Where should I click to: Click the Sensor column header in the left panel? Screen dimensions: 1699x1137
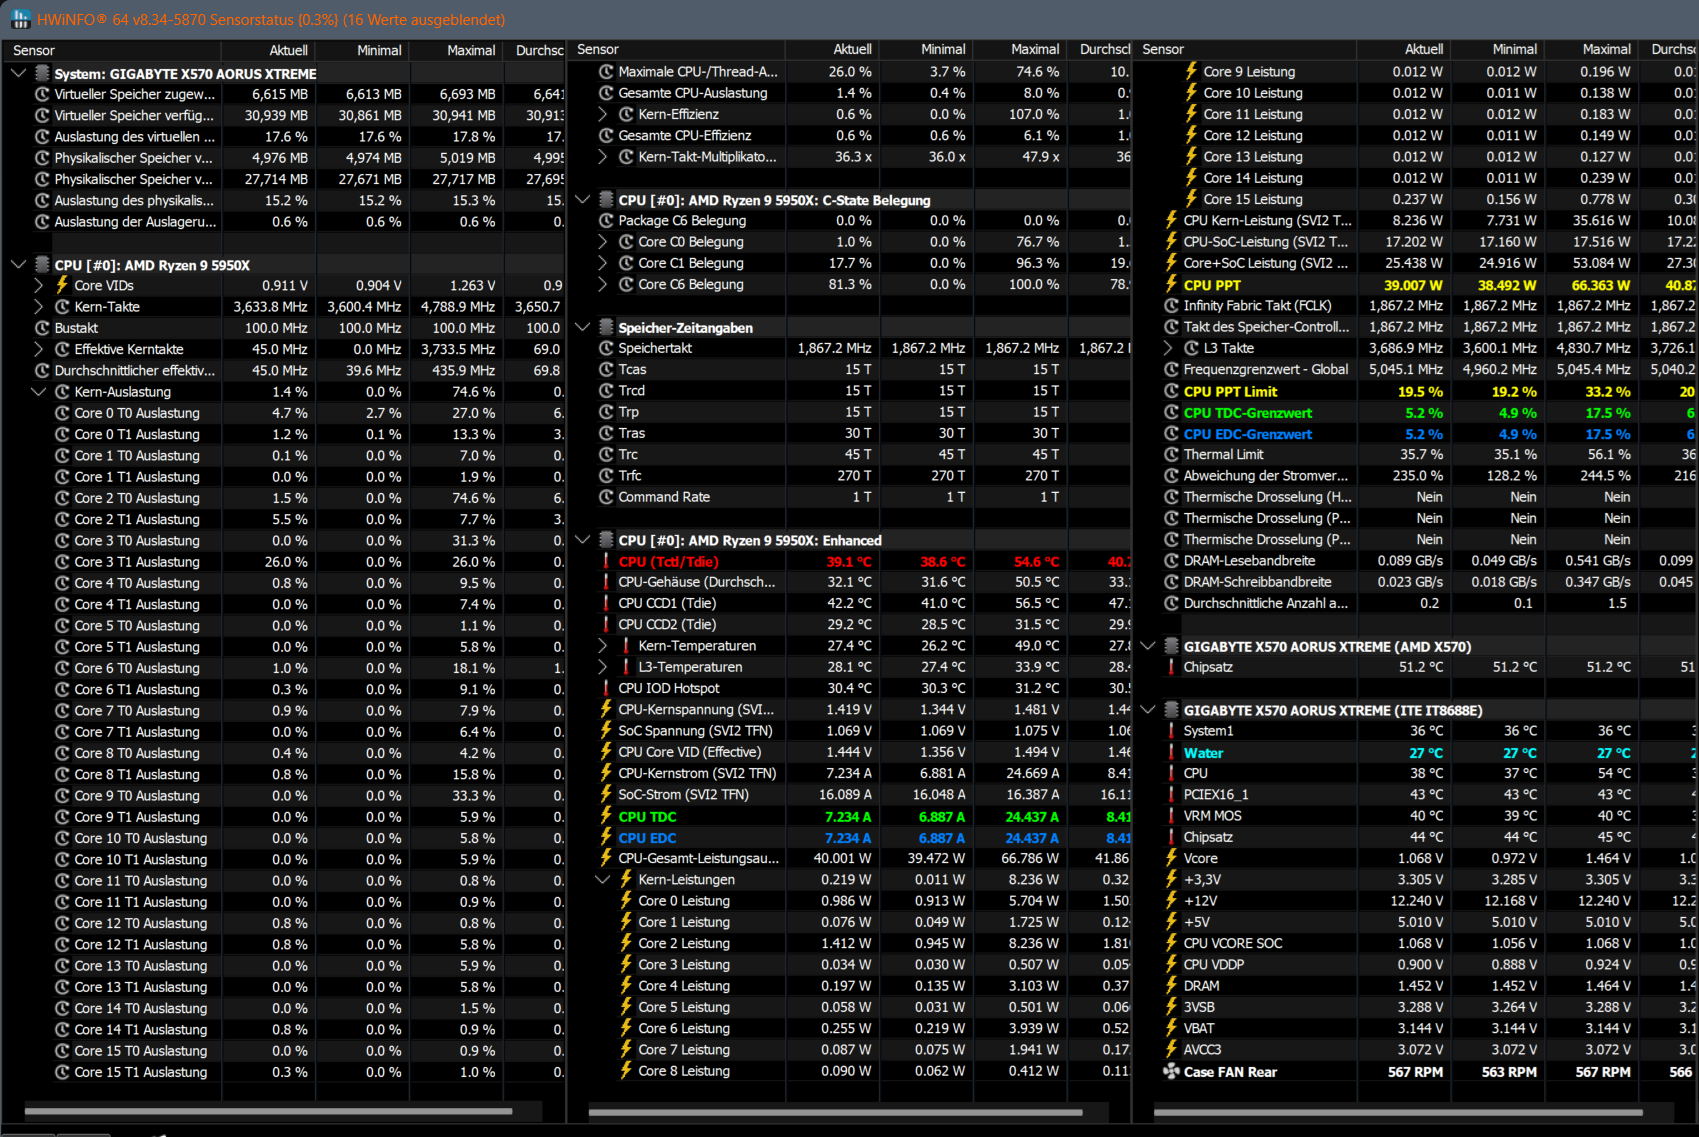[x=111, y=50]
